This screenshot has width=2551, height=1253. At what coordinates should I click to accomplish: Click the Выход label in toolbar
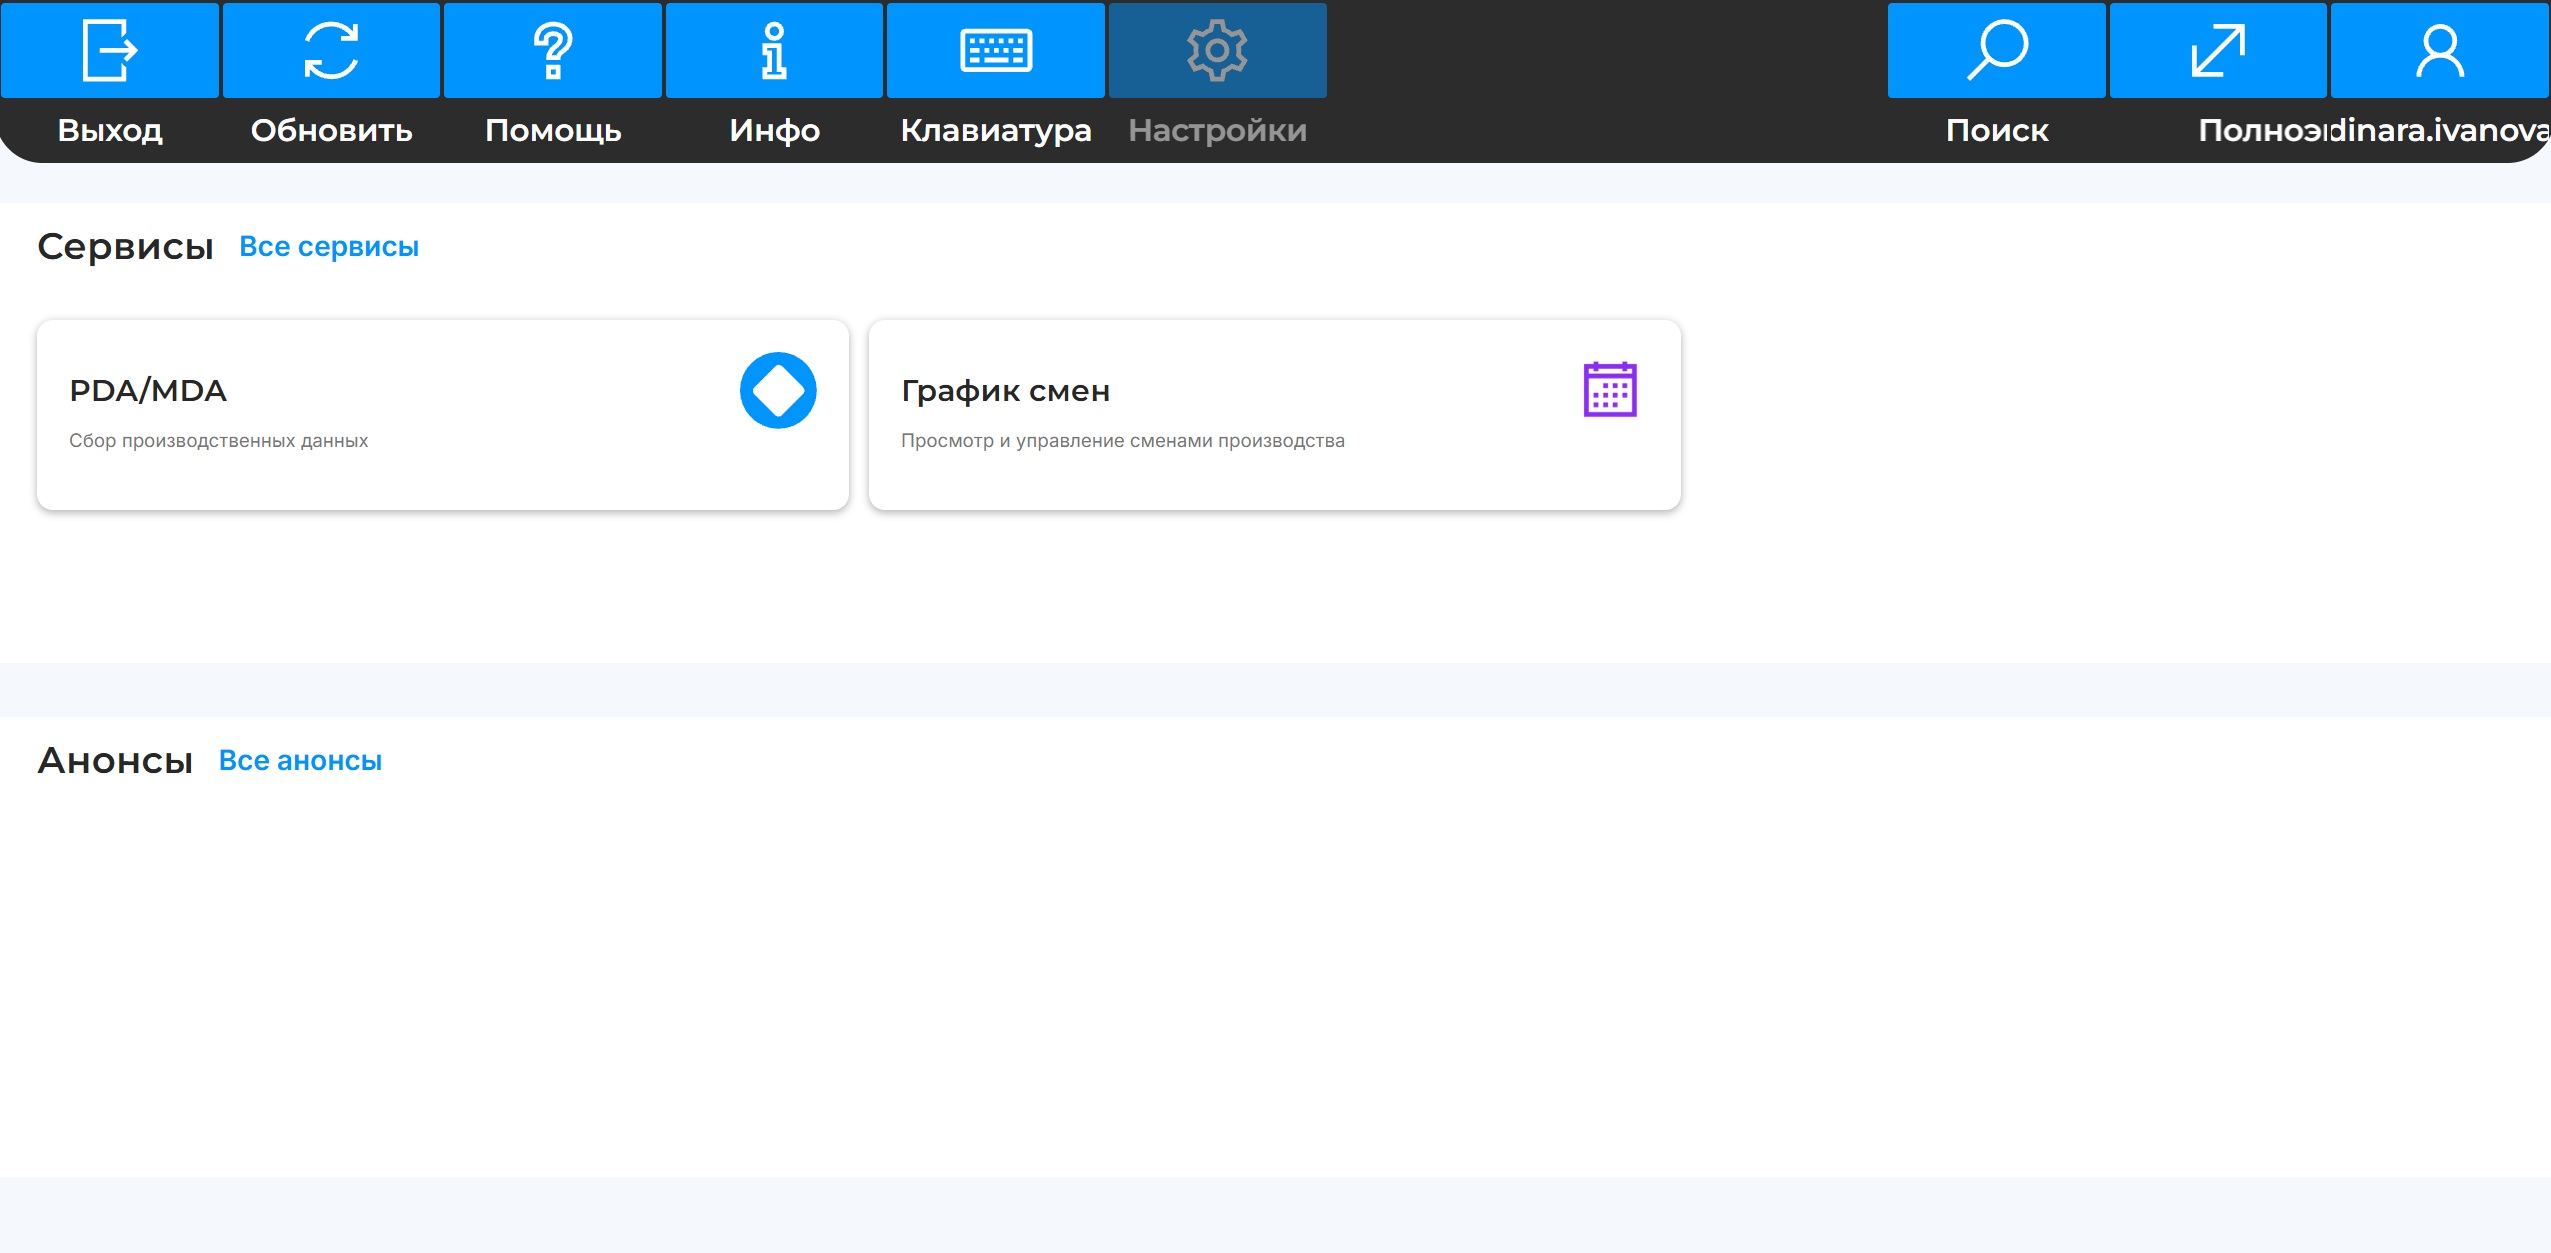110,130
